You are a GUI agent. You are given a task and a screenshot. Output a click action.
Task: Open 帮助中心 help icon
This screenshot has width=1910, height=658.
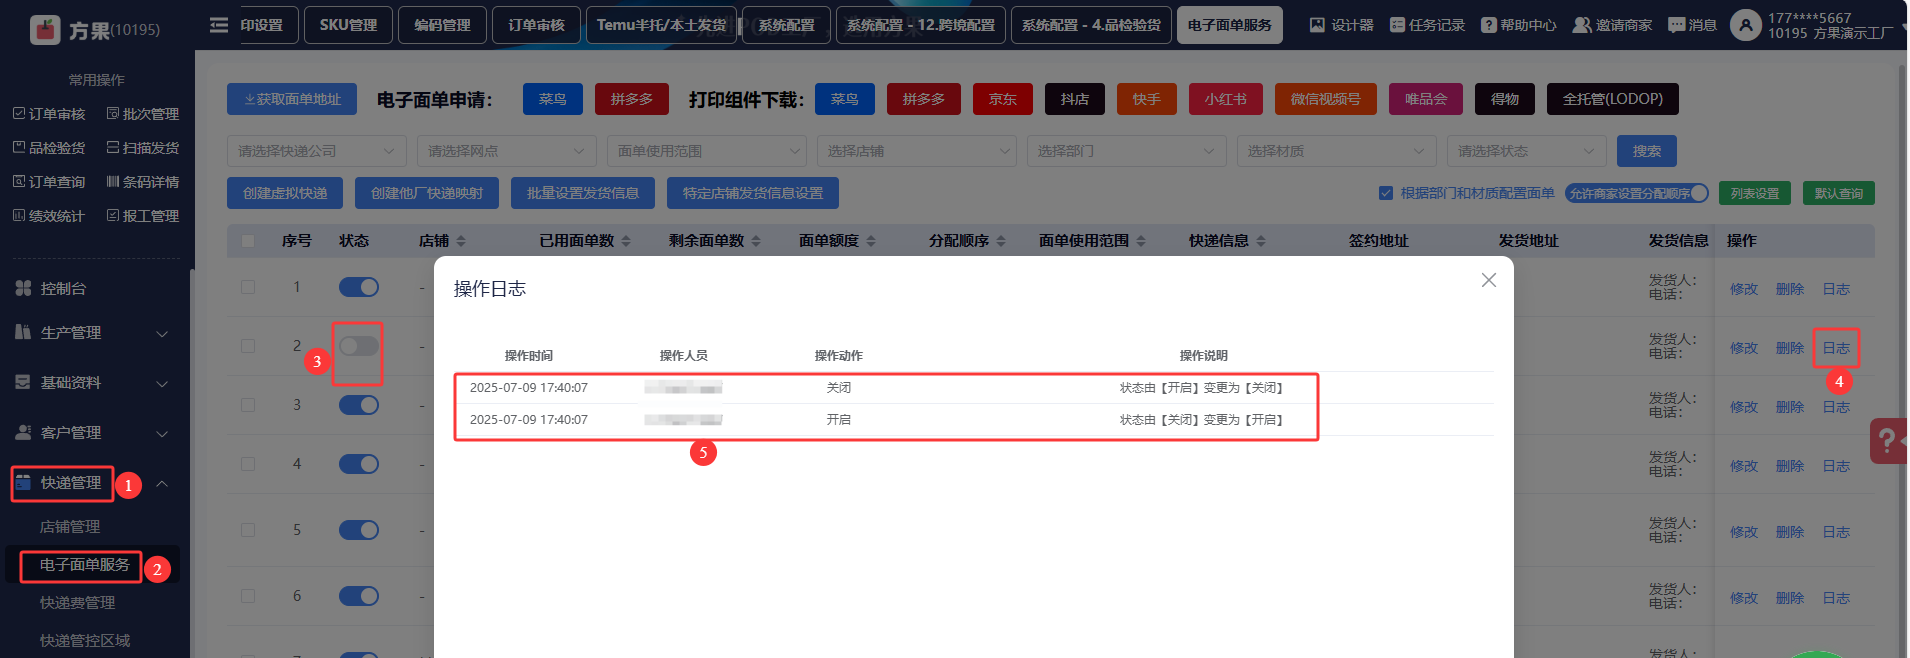[1518, 25]
